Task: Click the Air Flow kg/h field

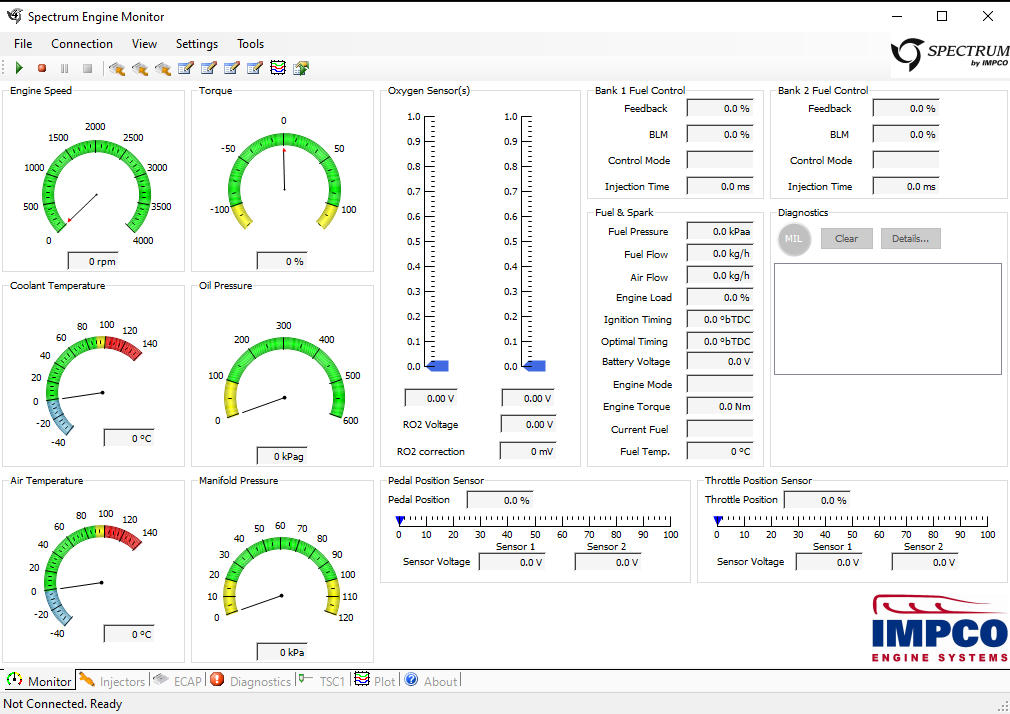Action: [719, 276]
